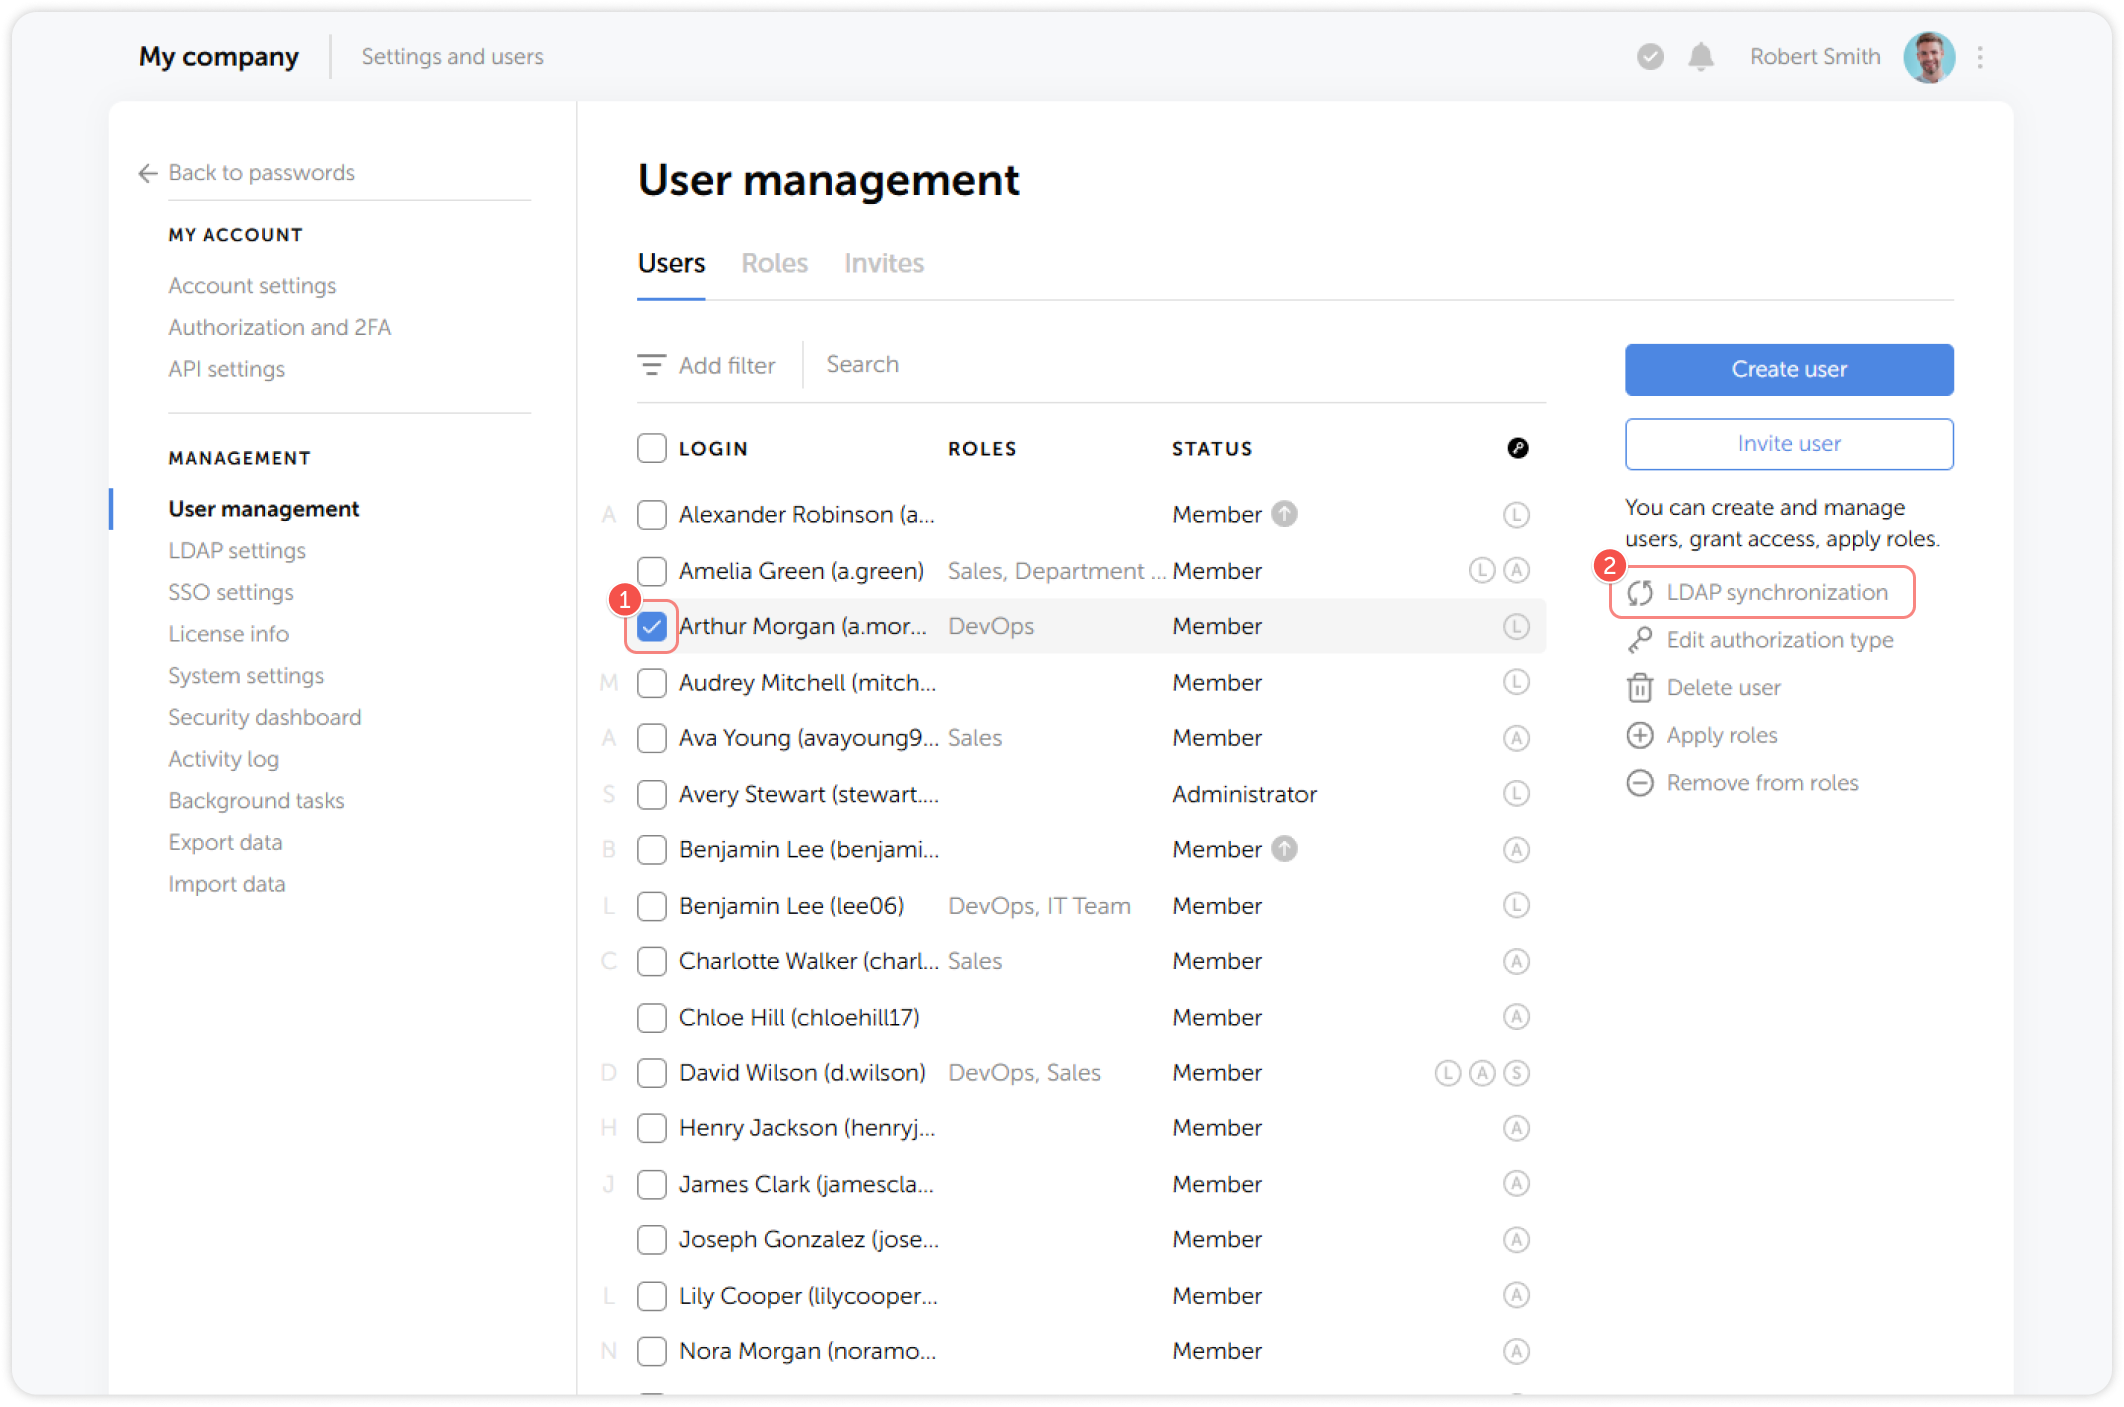Screen dimensions: 2124x1407
Task: Click the key icon in the table header
Action: (1519, 448)
